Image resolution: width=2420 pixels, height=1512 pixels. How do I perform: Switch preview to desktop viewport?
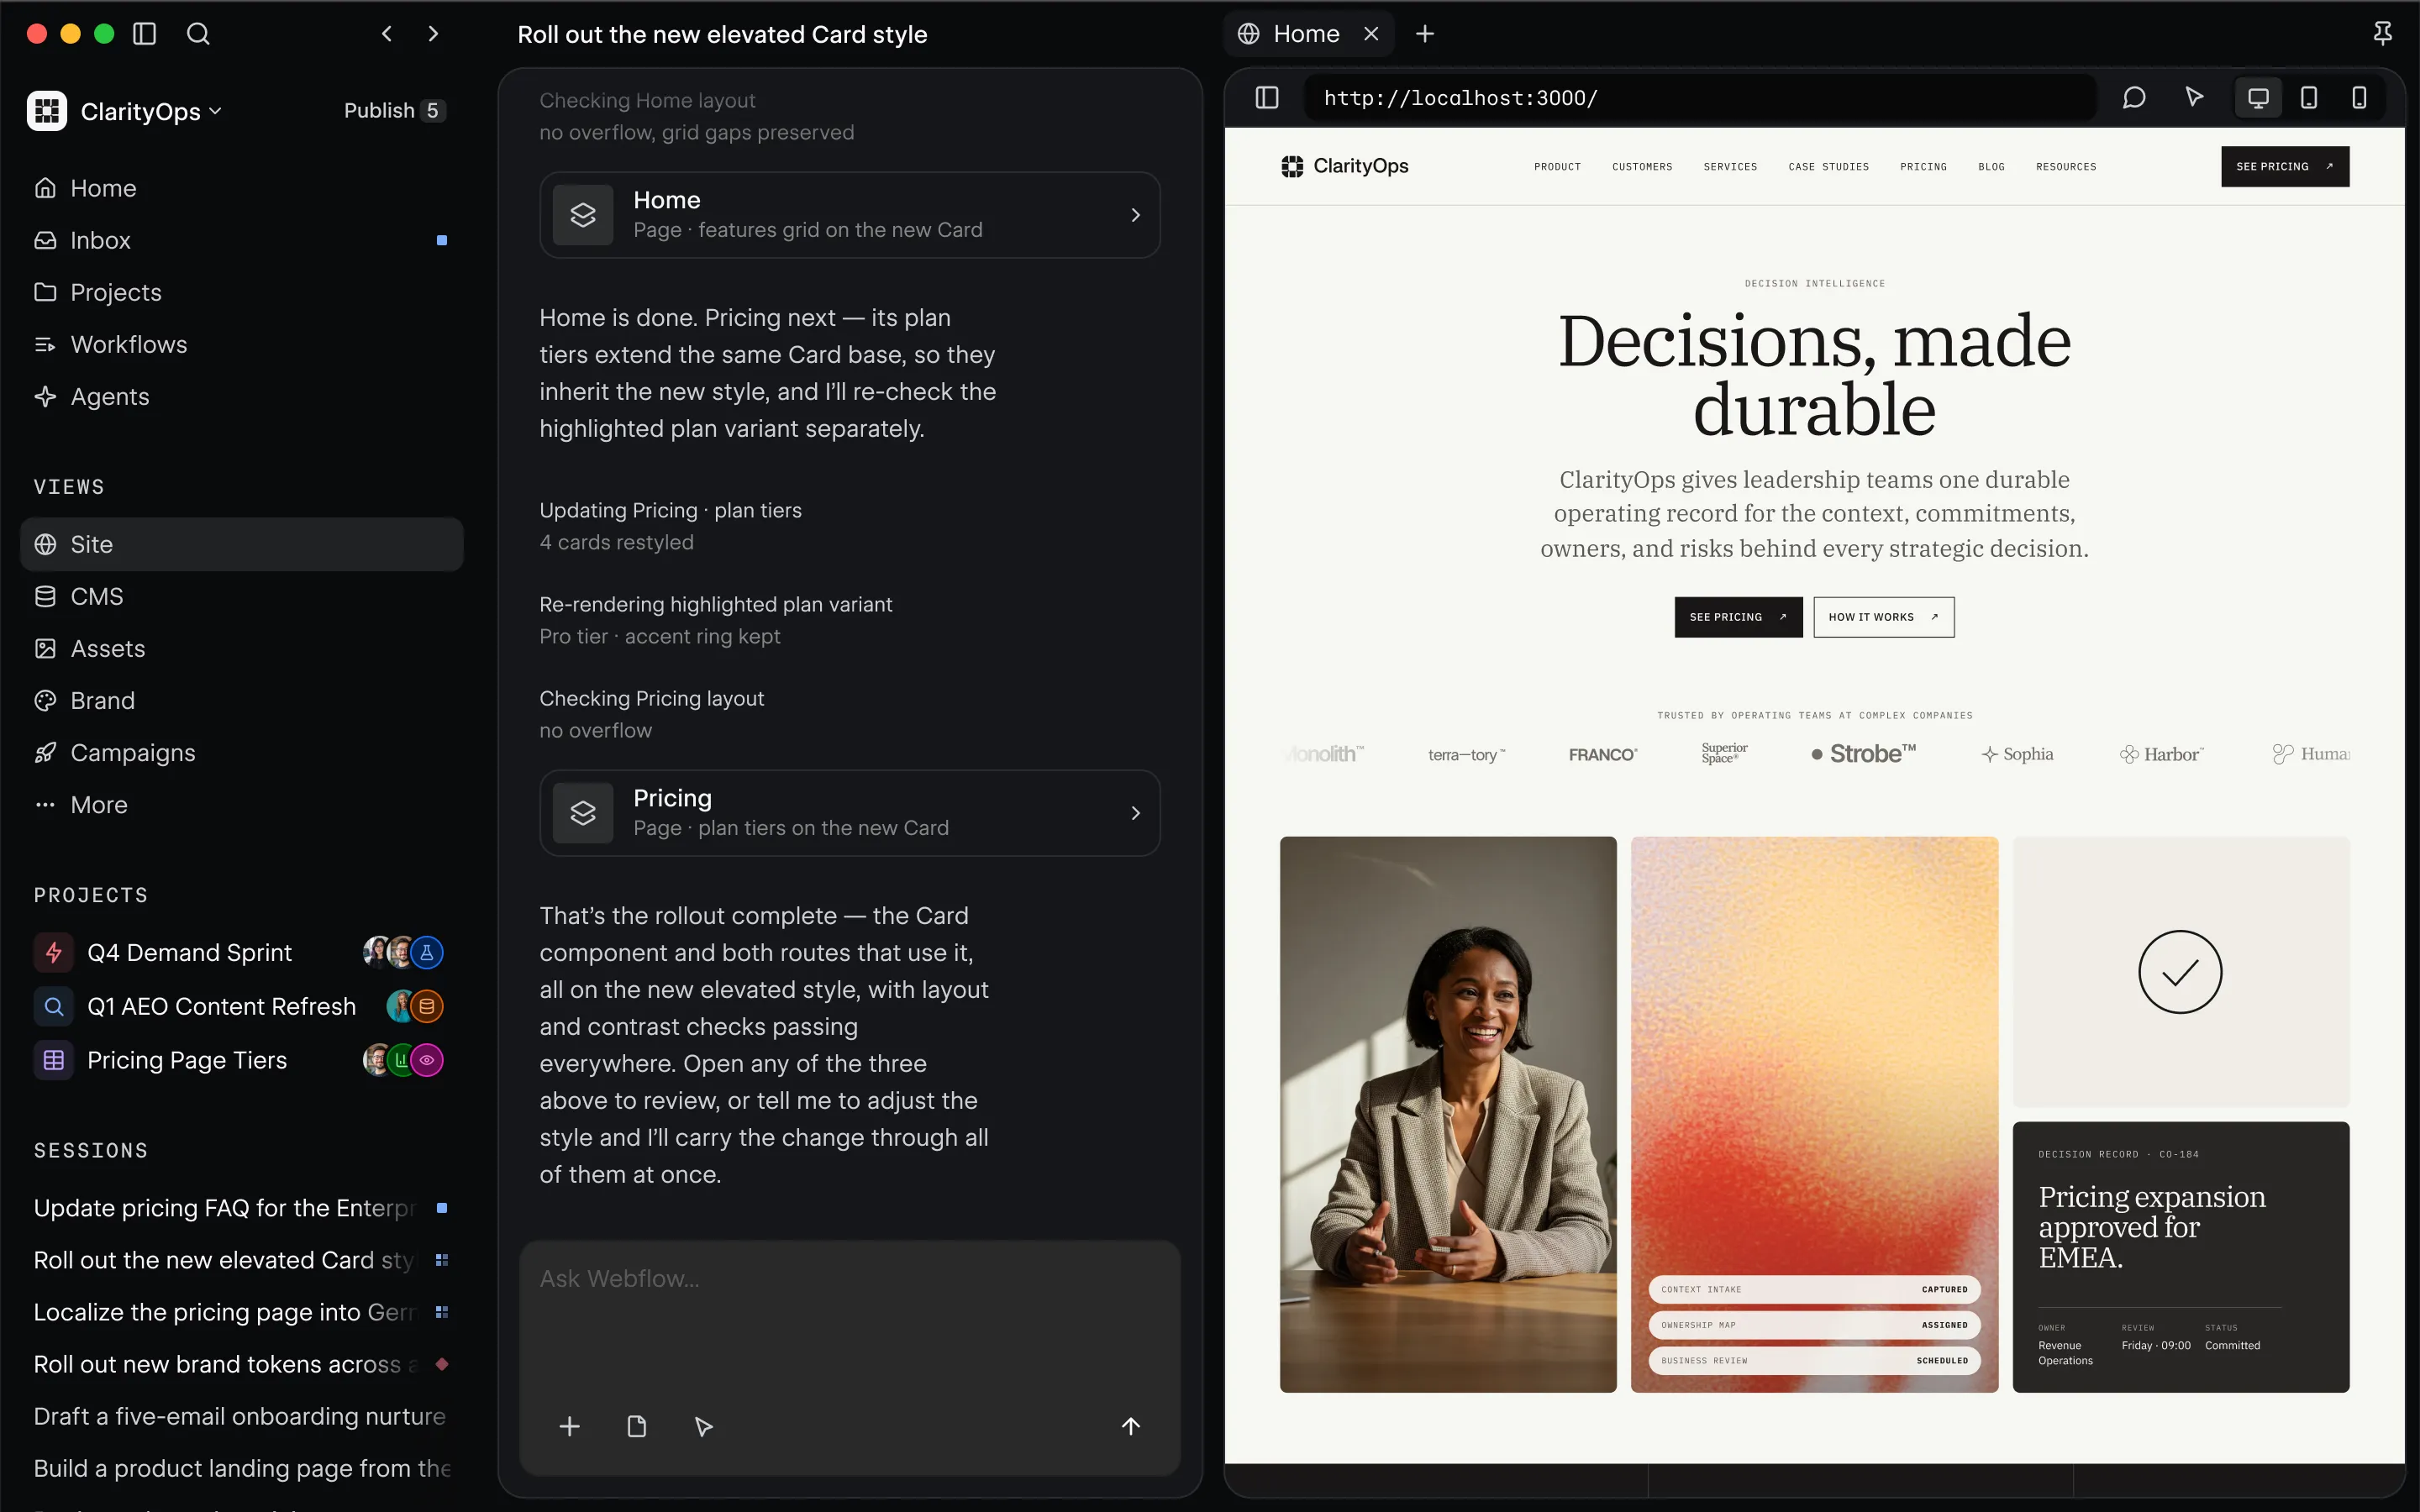pyautogui.click(x=2258, y=98)
